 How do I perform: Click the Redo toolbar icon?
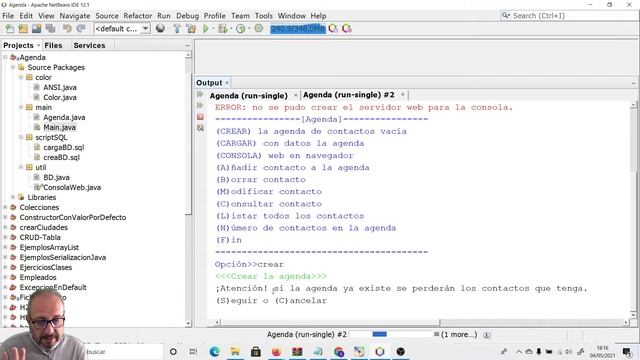coord(81,29)
